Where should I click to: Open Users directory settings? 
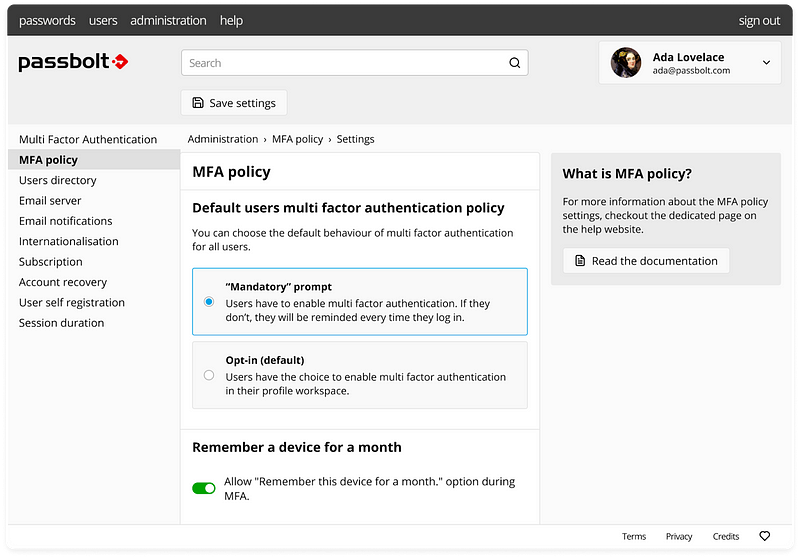pyautogui.click(x=58, y=180)
